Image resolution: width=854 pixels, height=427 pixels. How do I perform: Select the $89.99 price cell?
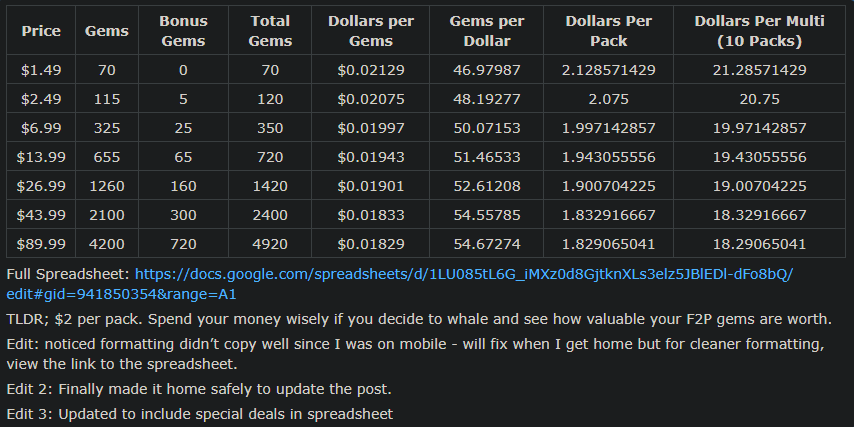(41, 244)
